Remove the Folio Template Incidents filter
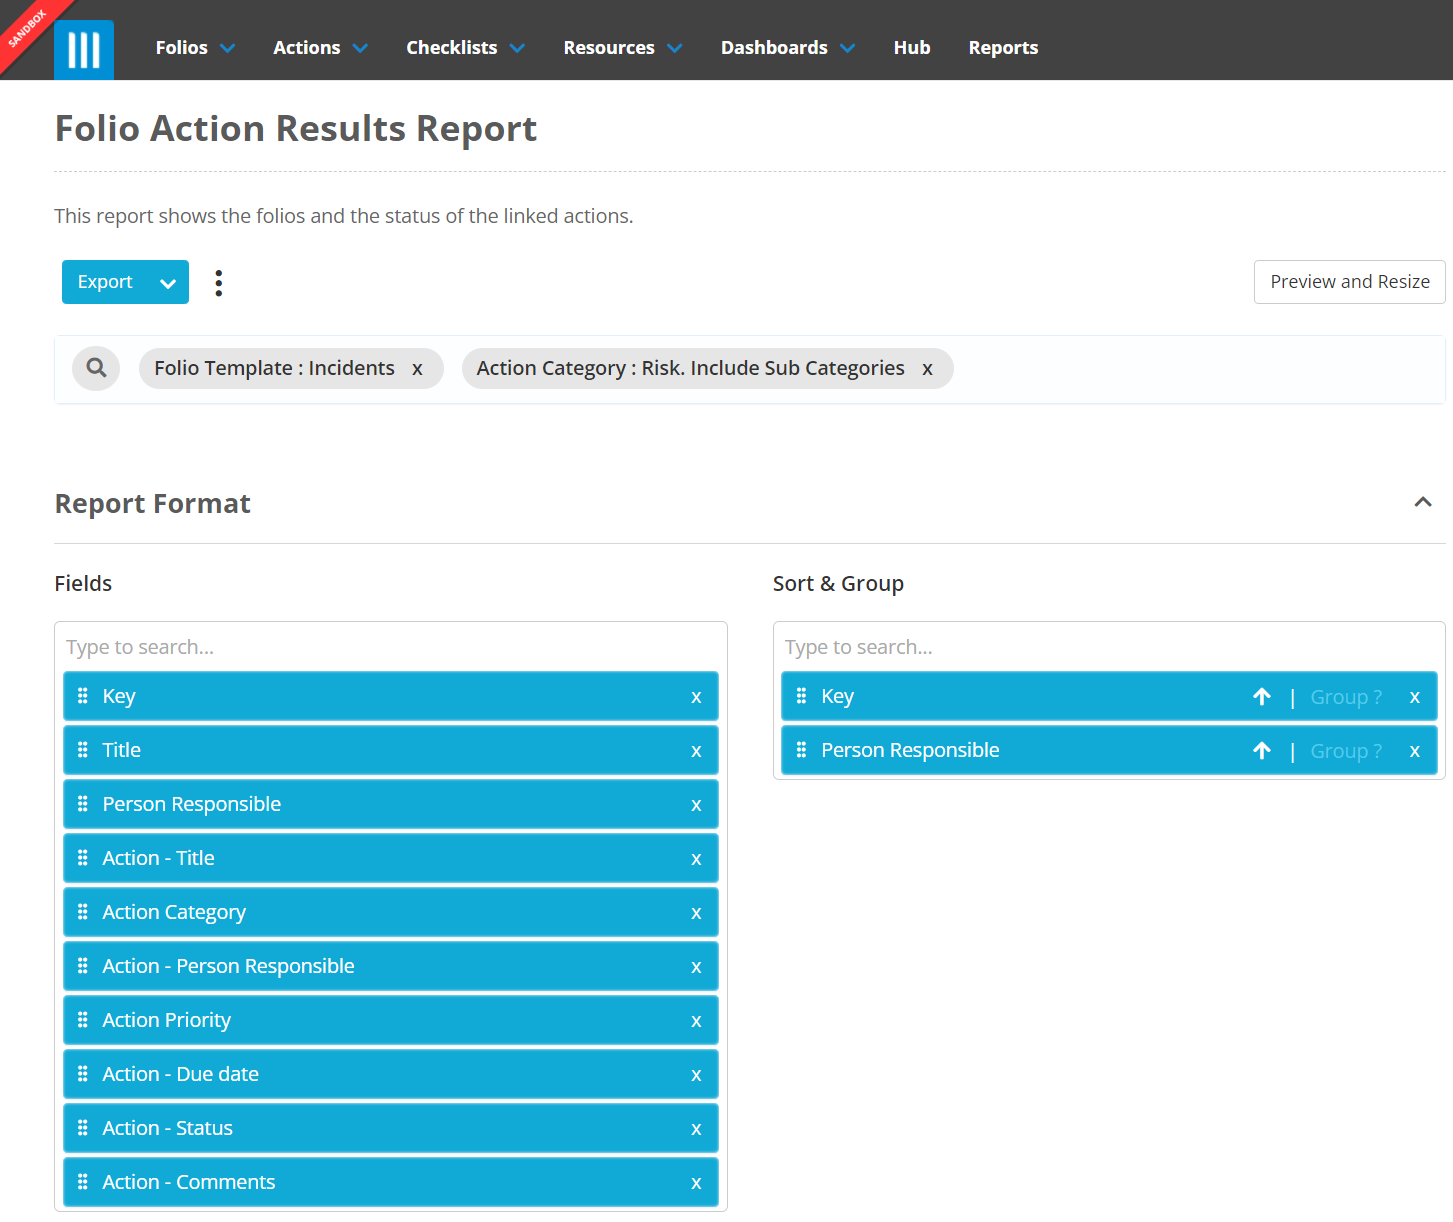Screen dimensions: 1453x1222 [417, 369]
